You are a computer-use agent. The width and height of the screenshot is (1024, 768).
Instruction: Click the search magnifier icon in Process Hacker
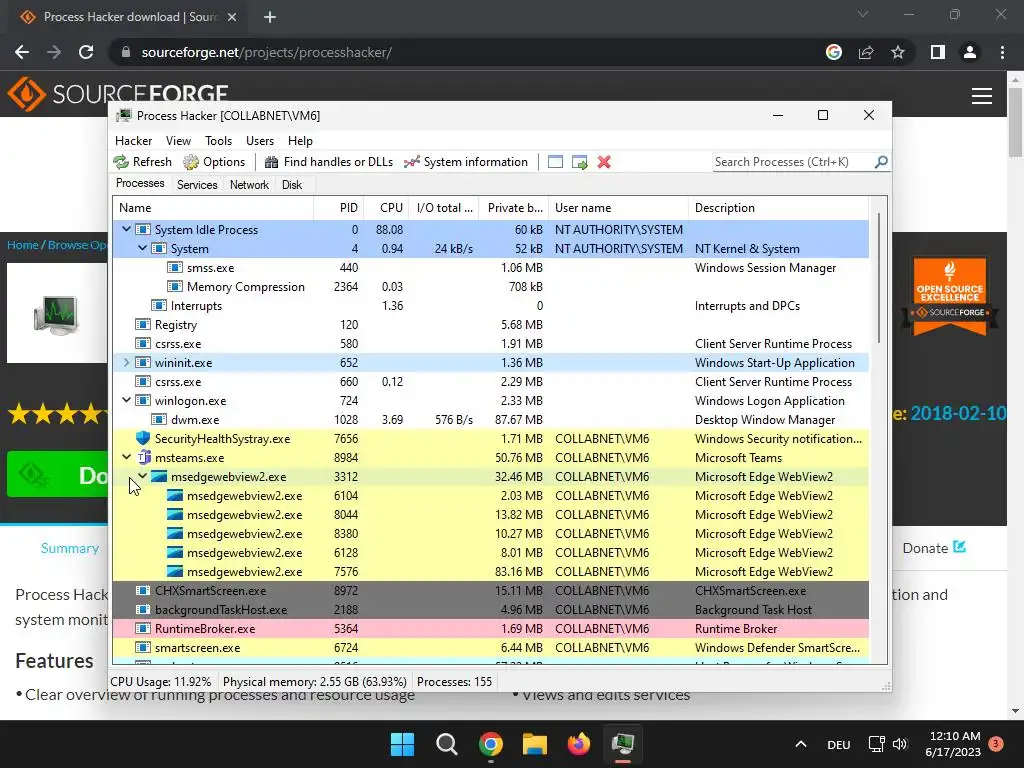click(881, 161)
